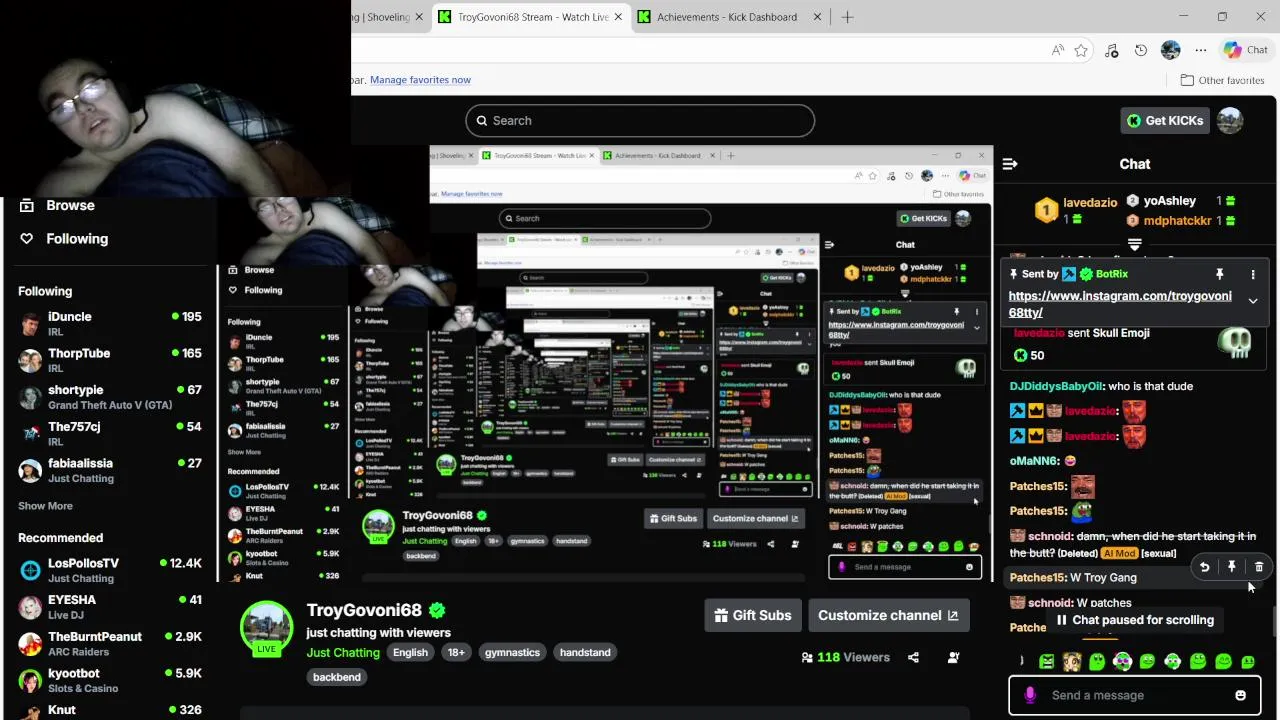Open Edge profile avatar

pyautogui.click(x=1171, y=50)
